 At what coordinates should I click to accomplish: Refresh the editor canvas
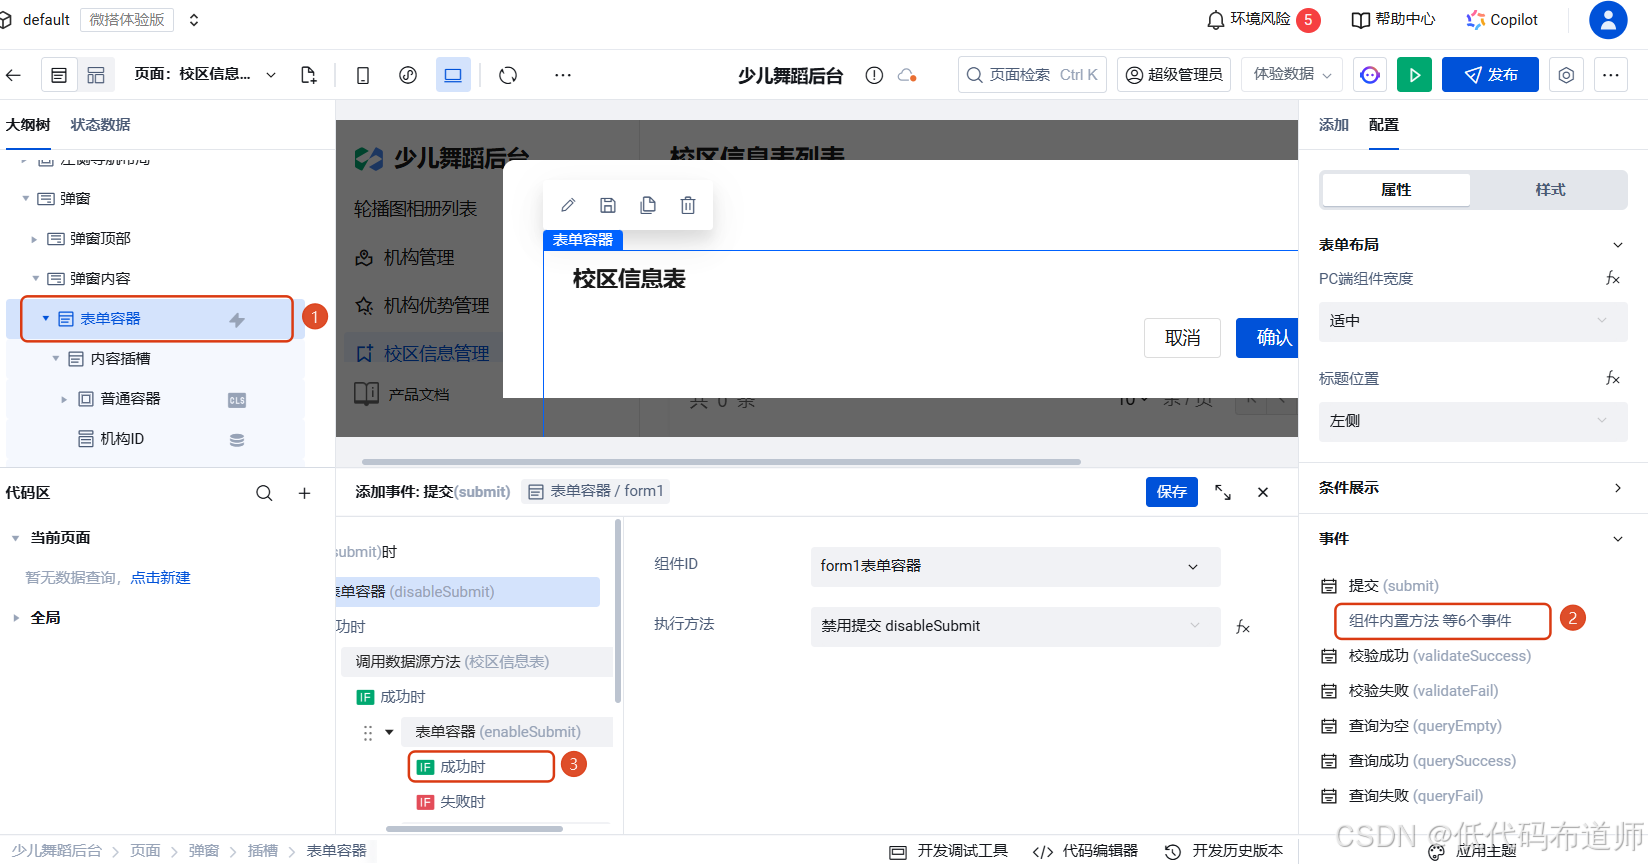pyautogui.click(x=508, y=75)
